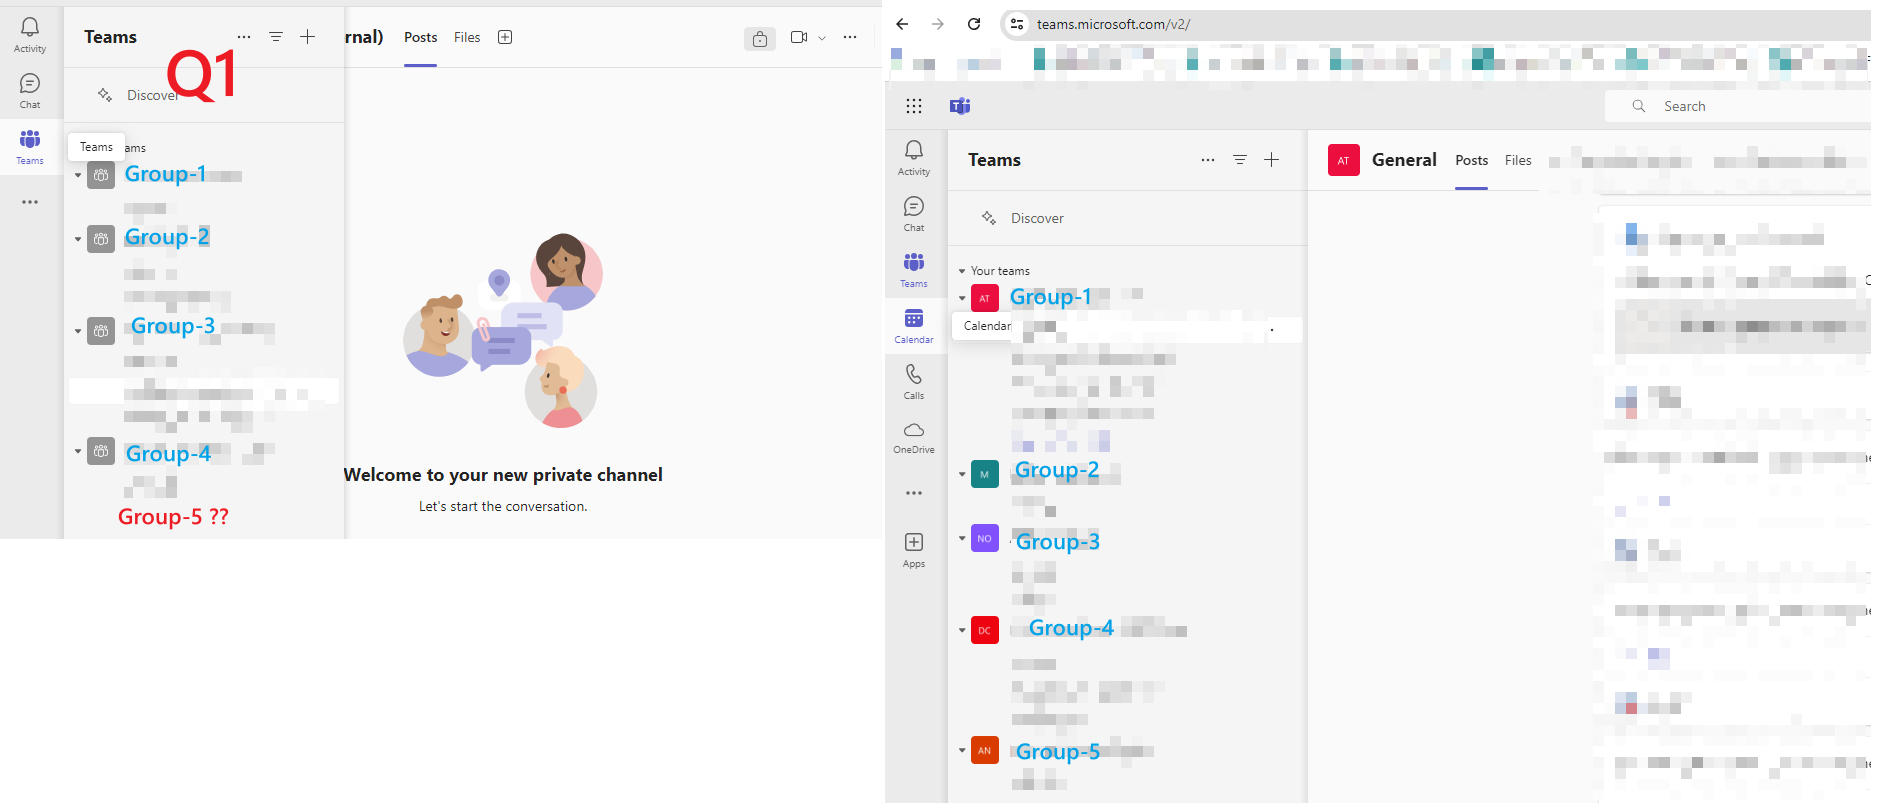This screenshot has width=1880, height=803.
Task: Open Calendar in browser Teams sidebar
Action: pyautogui.click(x=914, y=326)
